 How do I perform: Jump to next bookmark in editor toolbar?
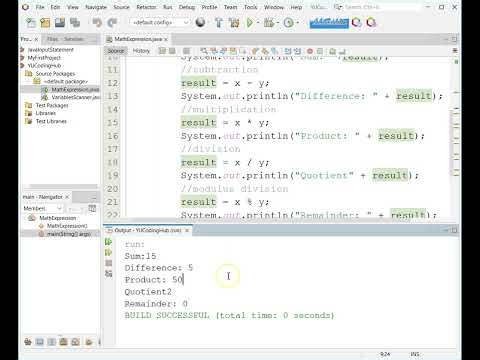(x=264, y=51)
